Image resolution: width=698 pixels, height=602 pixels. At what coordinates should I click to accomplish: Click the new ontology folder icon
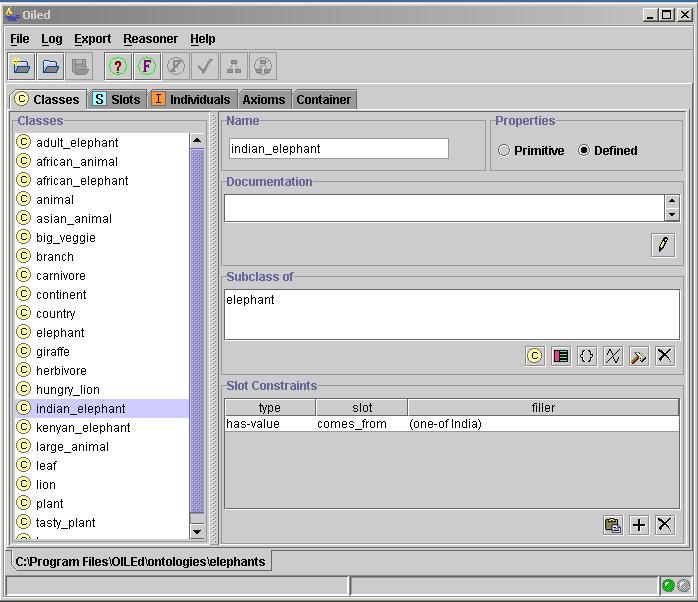click(21, 66)
